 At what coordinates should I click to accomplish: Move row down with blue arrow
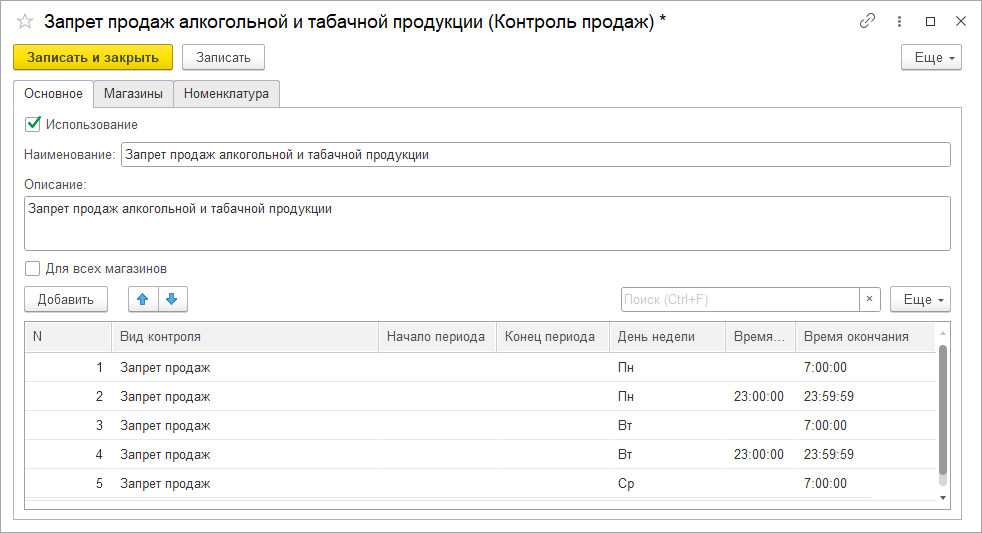[x=172, y=299]
